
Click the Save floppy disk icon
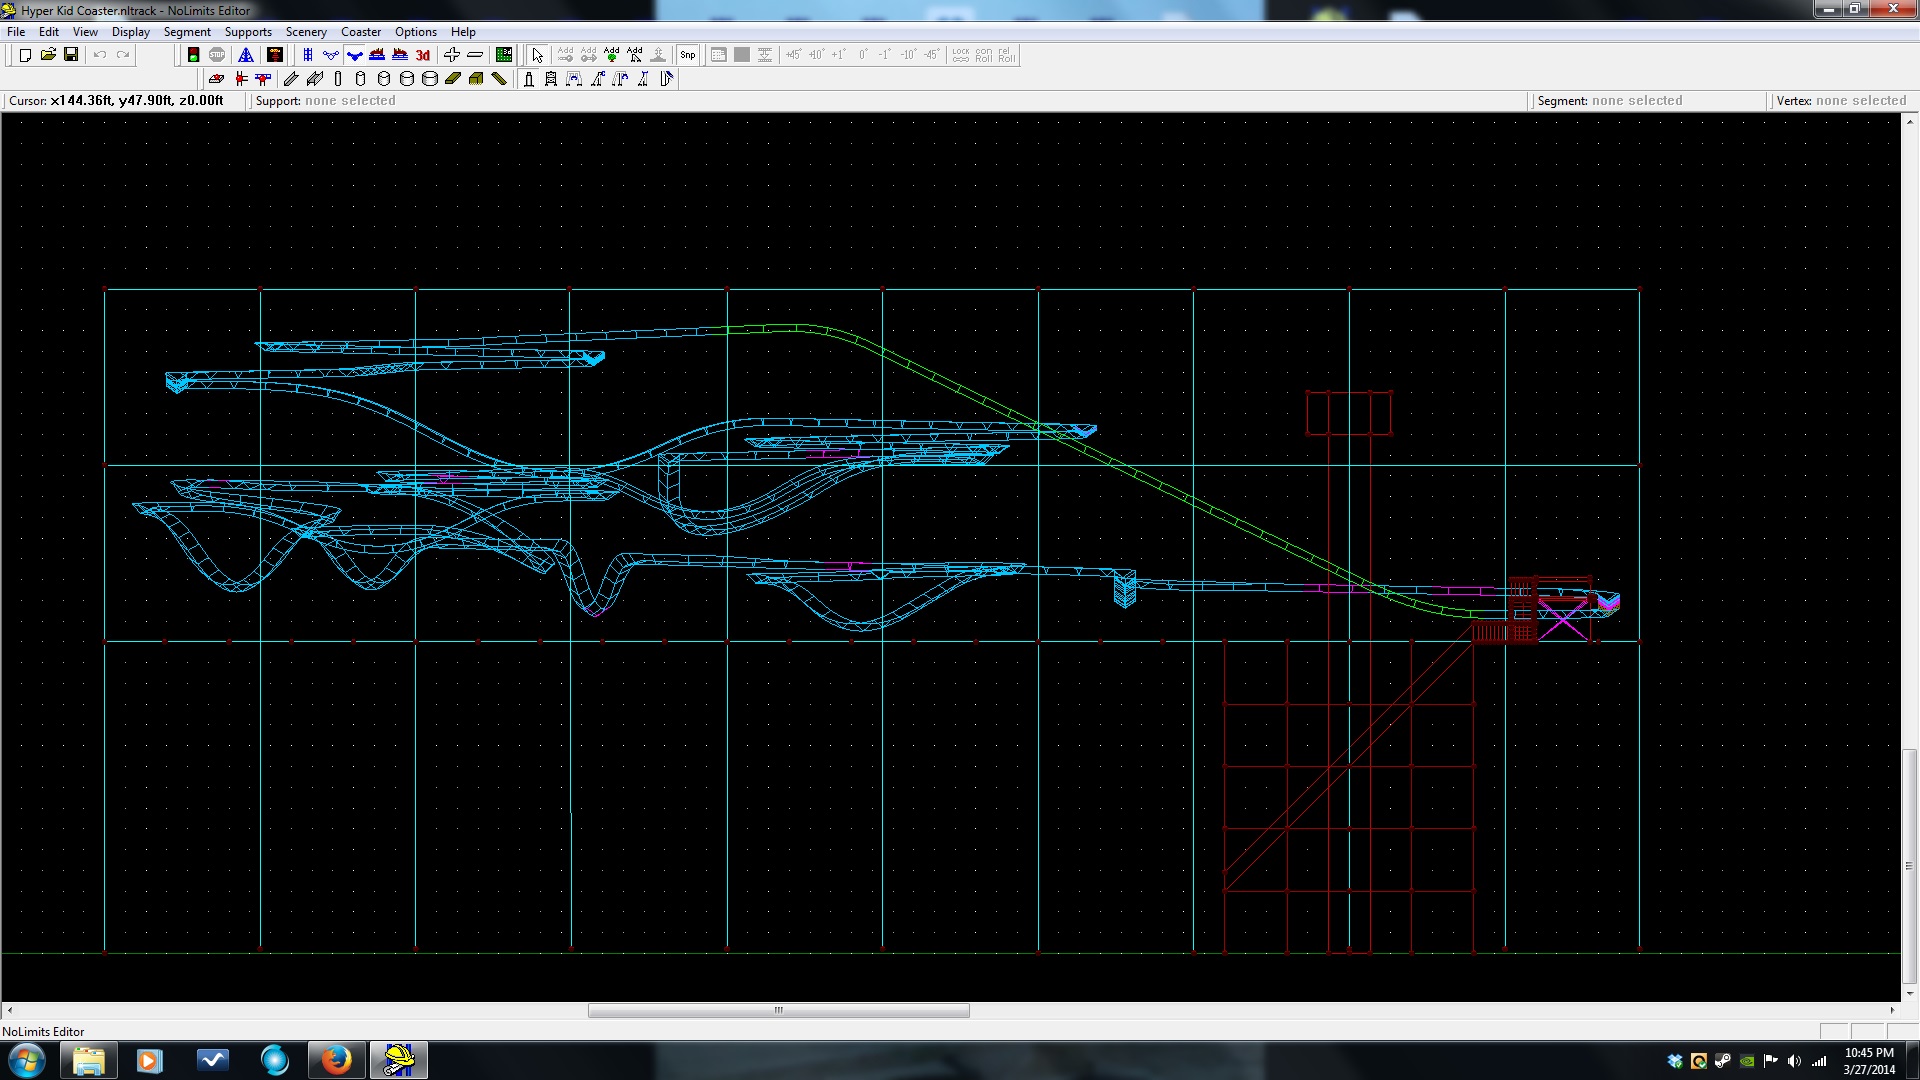(71, 55)
